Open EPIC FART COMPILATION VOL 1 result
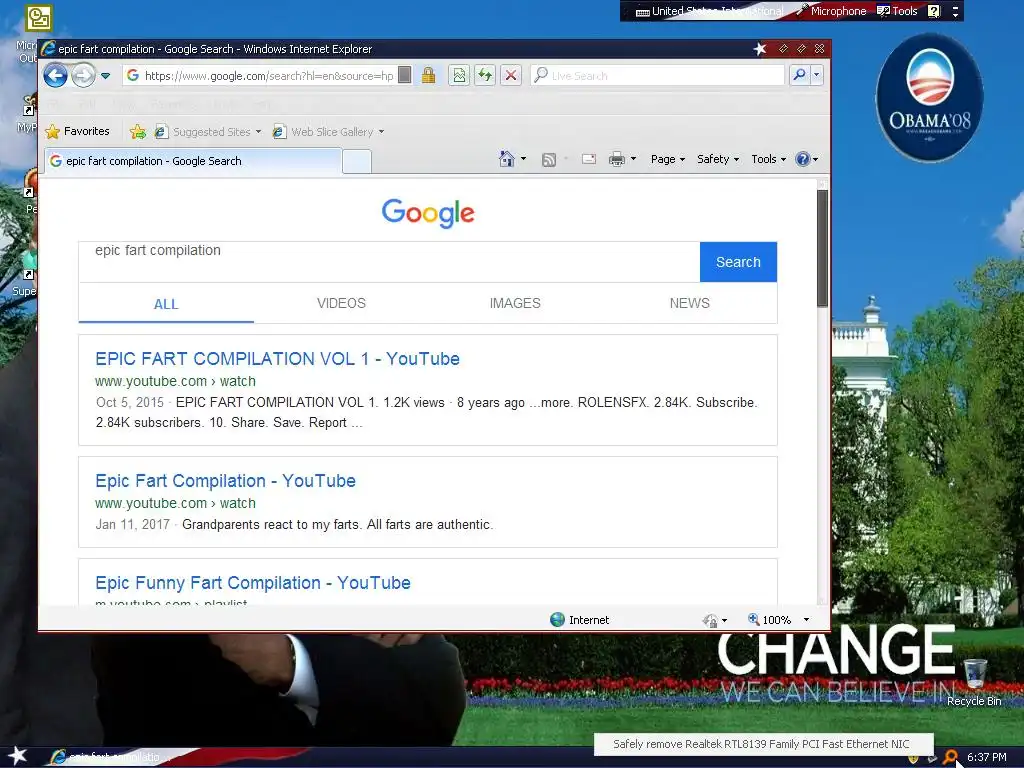The height and width of the screenshot is (768, 1024). pyautogui.click(x=277, y=359)
